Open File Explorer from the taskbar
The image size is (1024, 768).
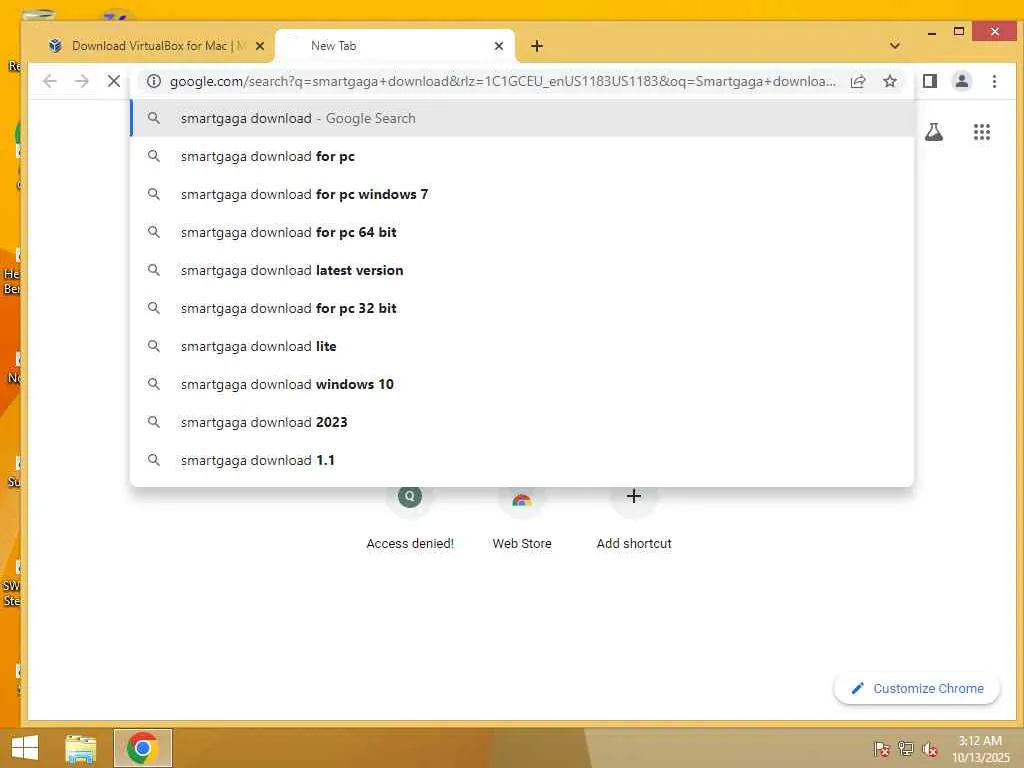click(x=81, y=748)
